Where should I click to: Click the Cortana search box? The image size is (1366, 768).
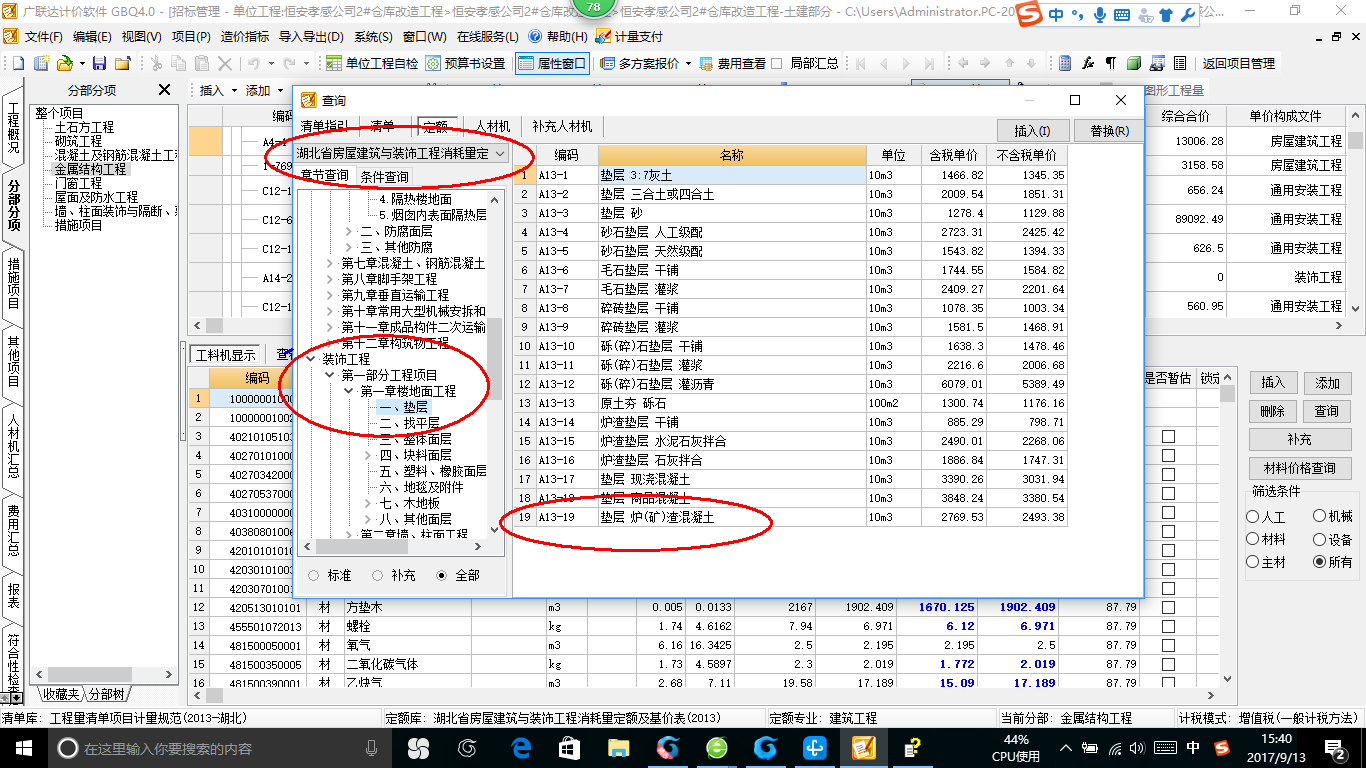220,748
